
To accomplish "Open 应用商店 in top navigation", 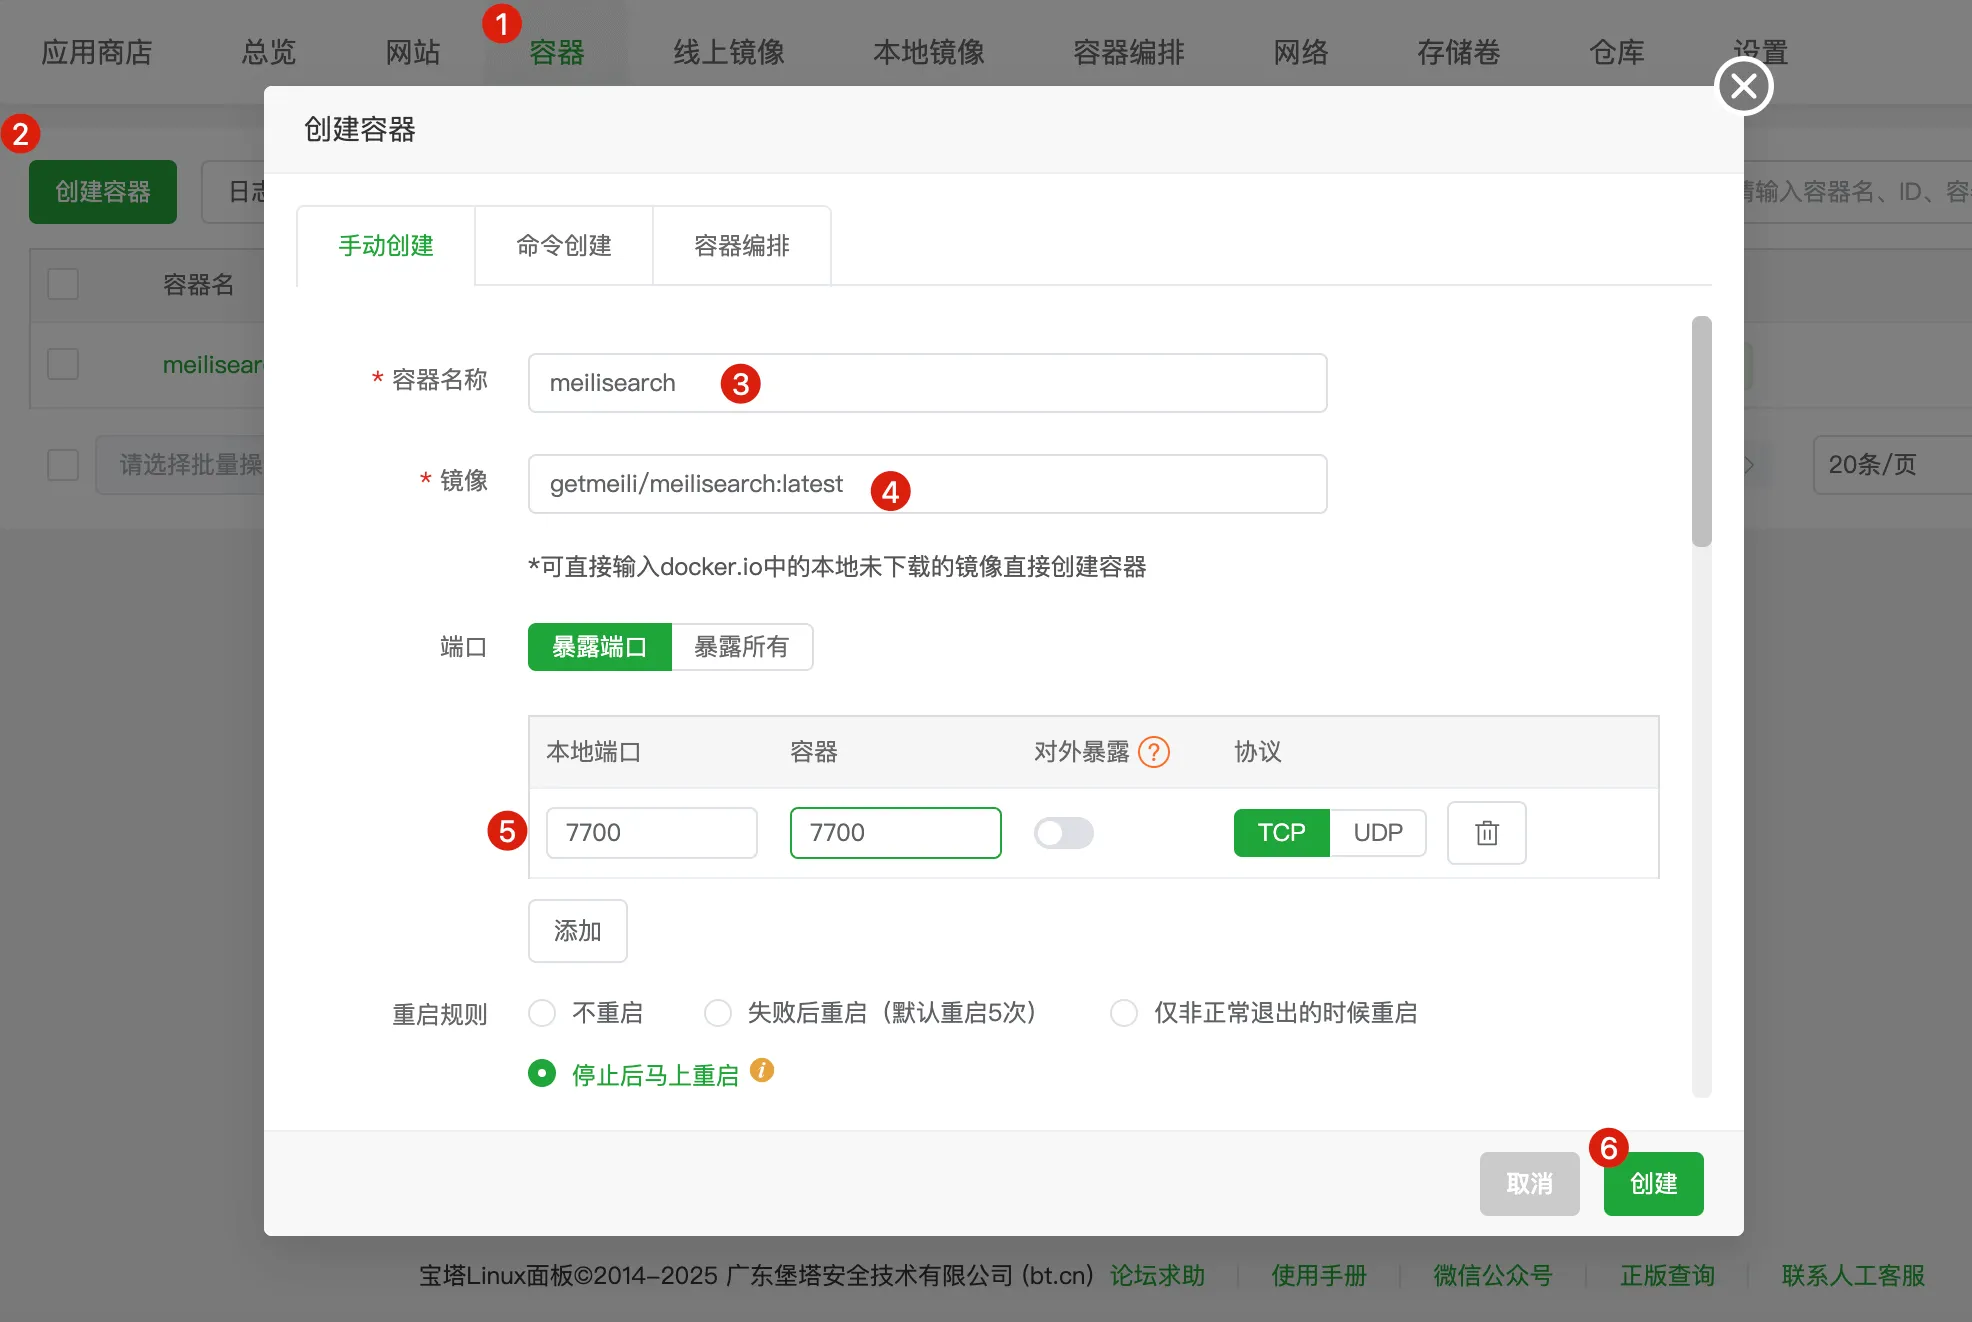I will coord(97,52).
